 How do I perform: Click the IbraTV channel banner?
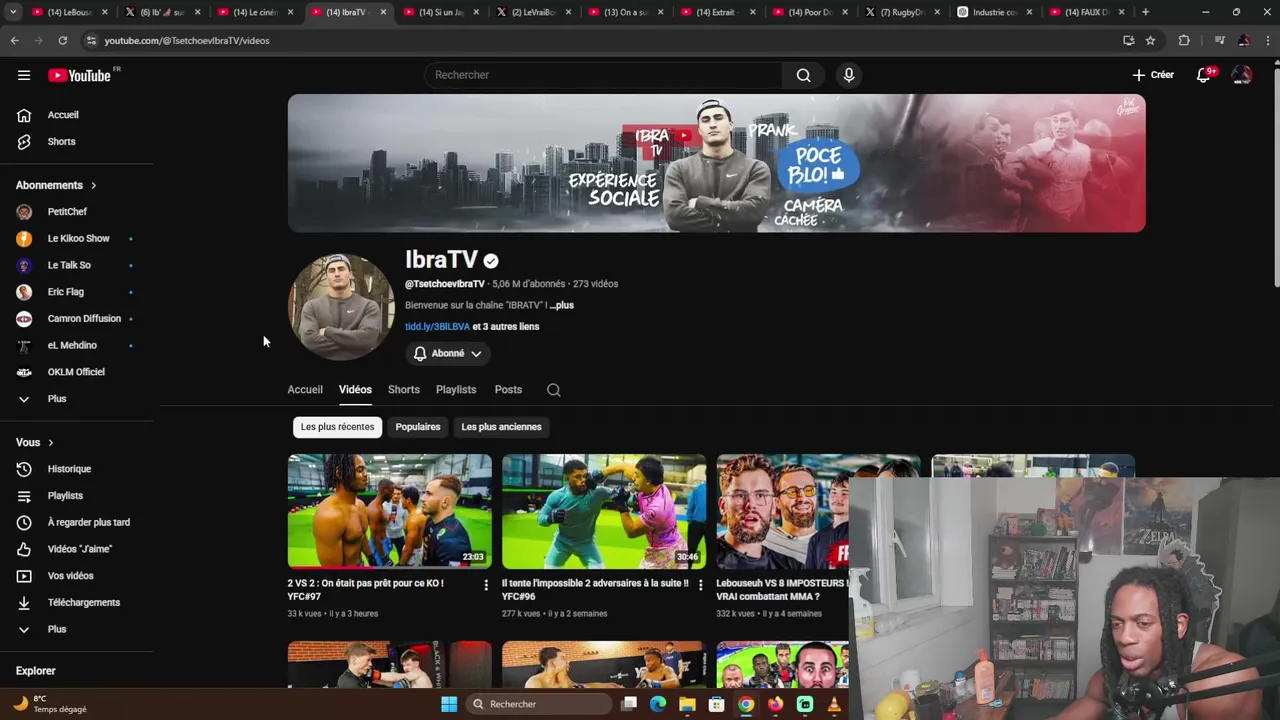[x=716, y=163]
